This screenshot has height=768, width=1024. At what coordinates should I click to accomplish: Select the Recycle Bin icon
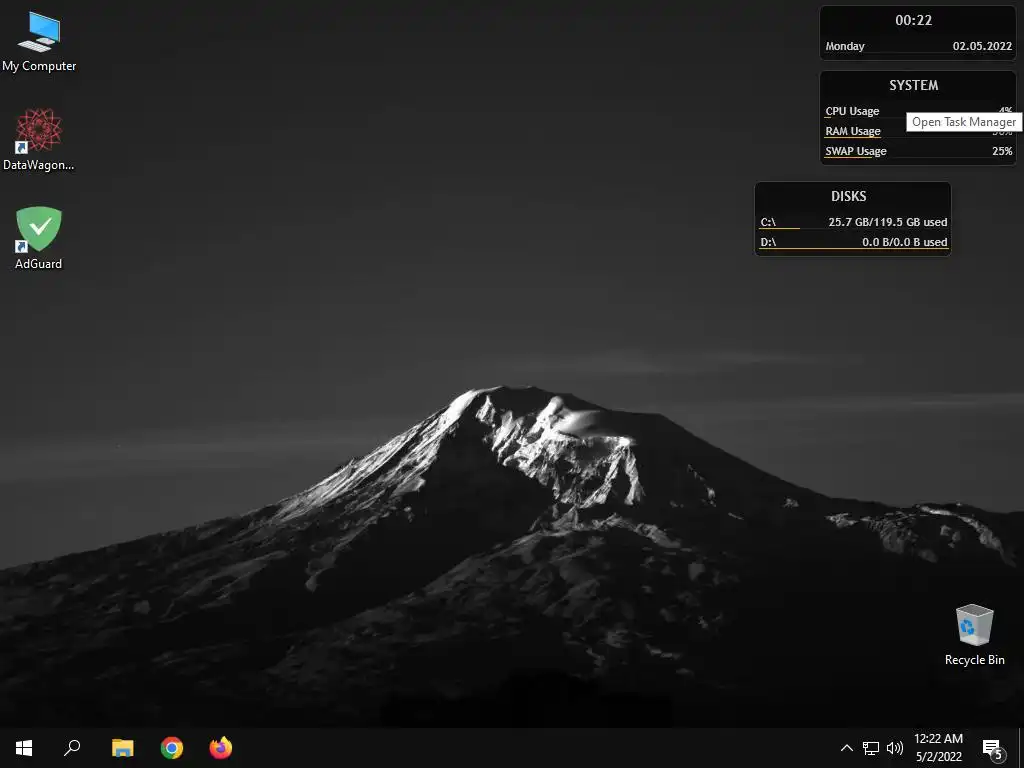point(974,635)
